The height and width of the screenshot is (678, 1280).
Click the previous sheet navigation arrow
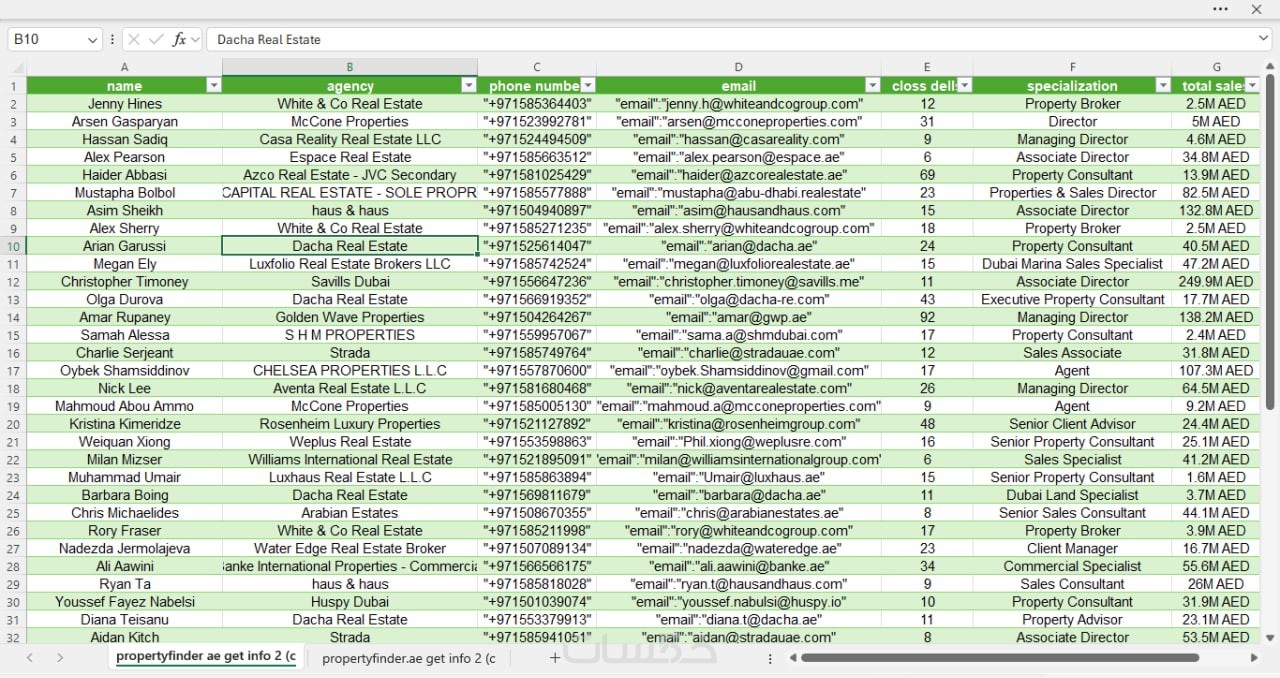[x=29, y=658]
